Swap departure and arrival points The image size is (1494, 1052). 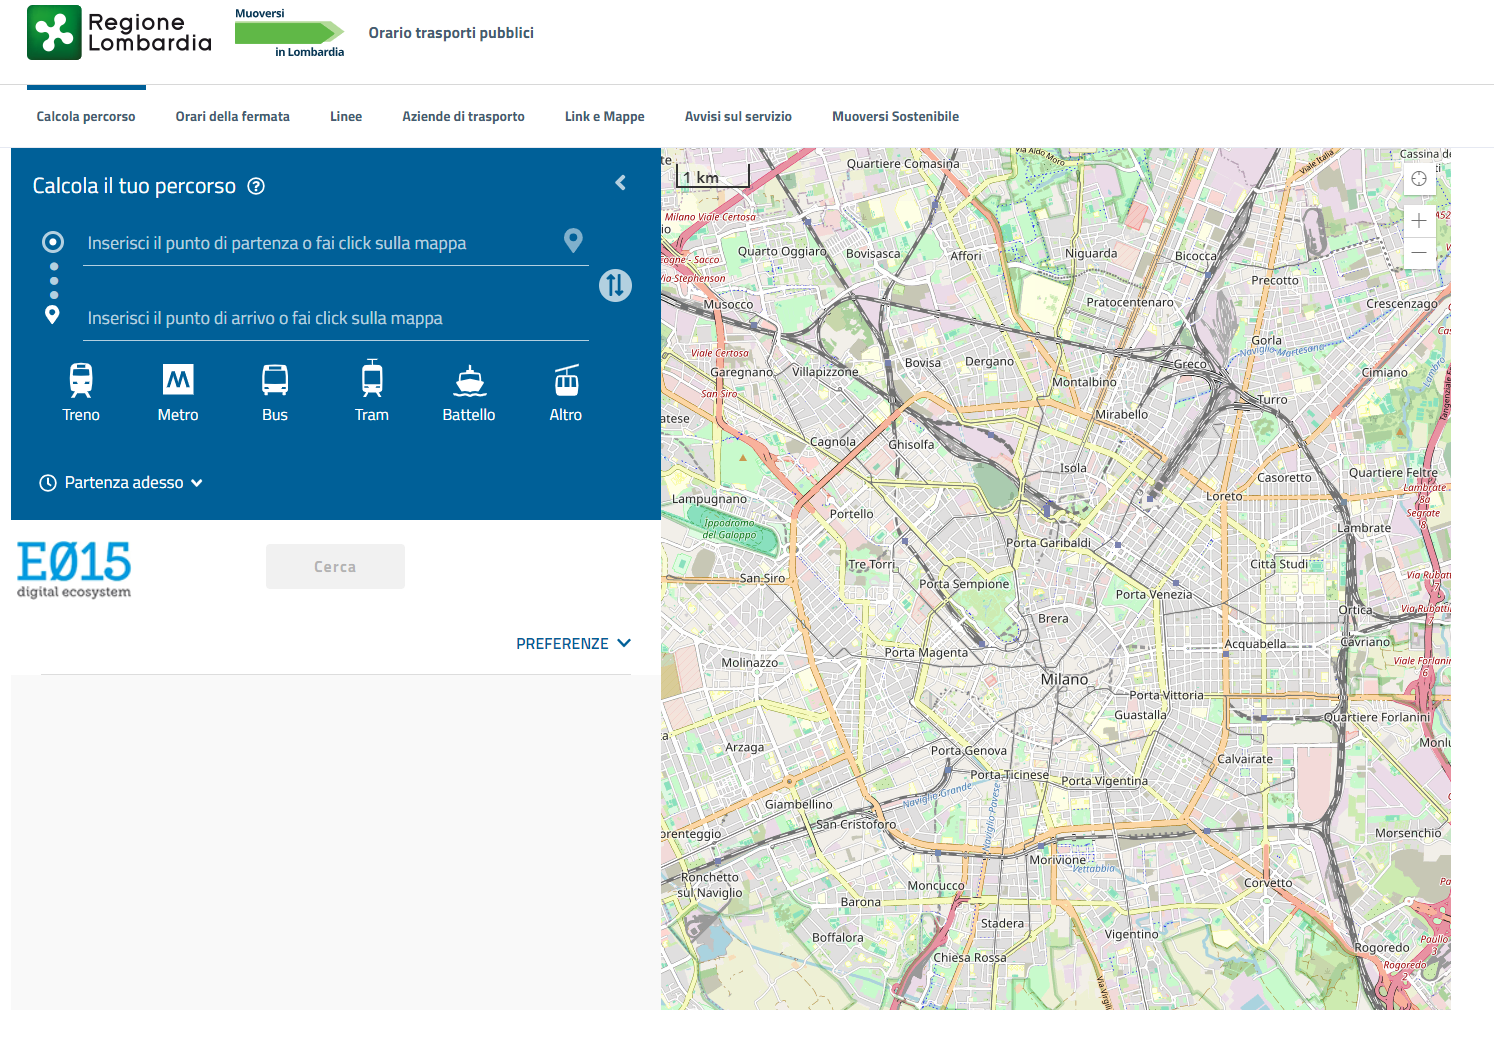coord(615,286)
